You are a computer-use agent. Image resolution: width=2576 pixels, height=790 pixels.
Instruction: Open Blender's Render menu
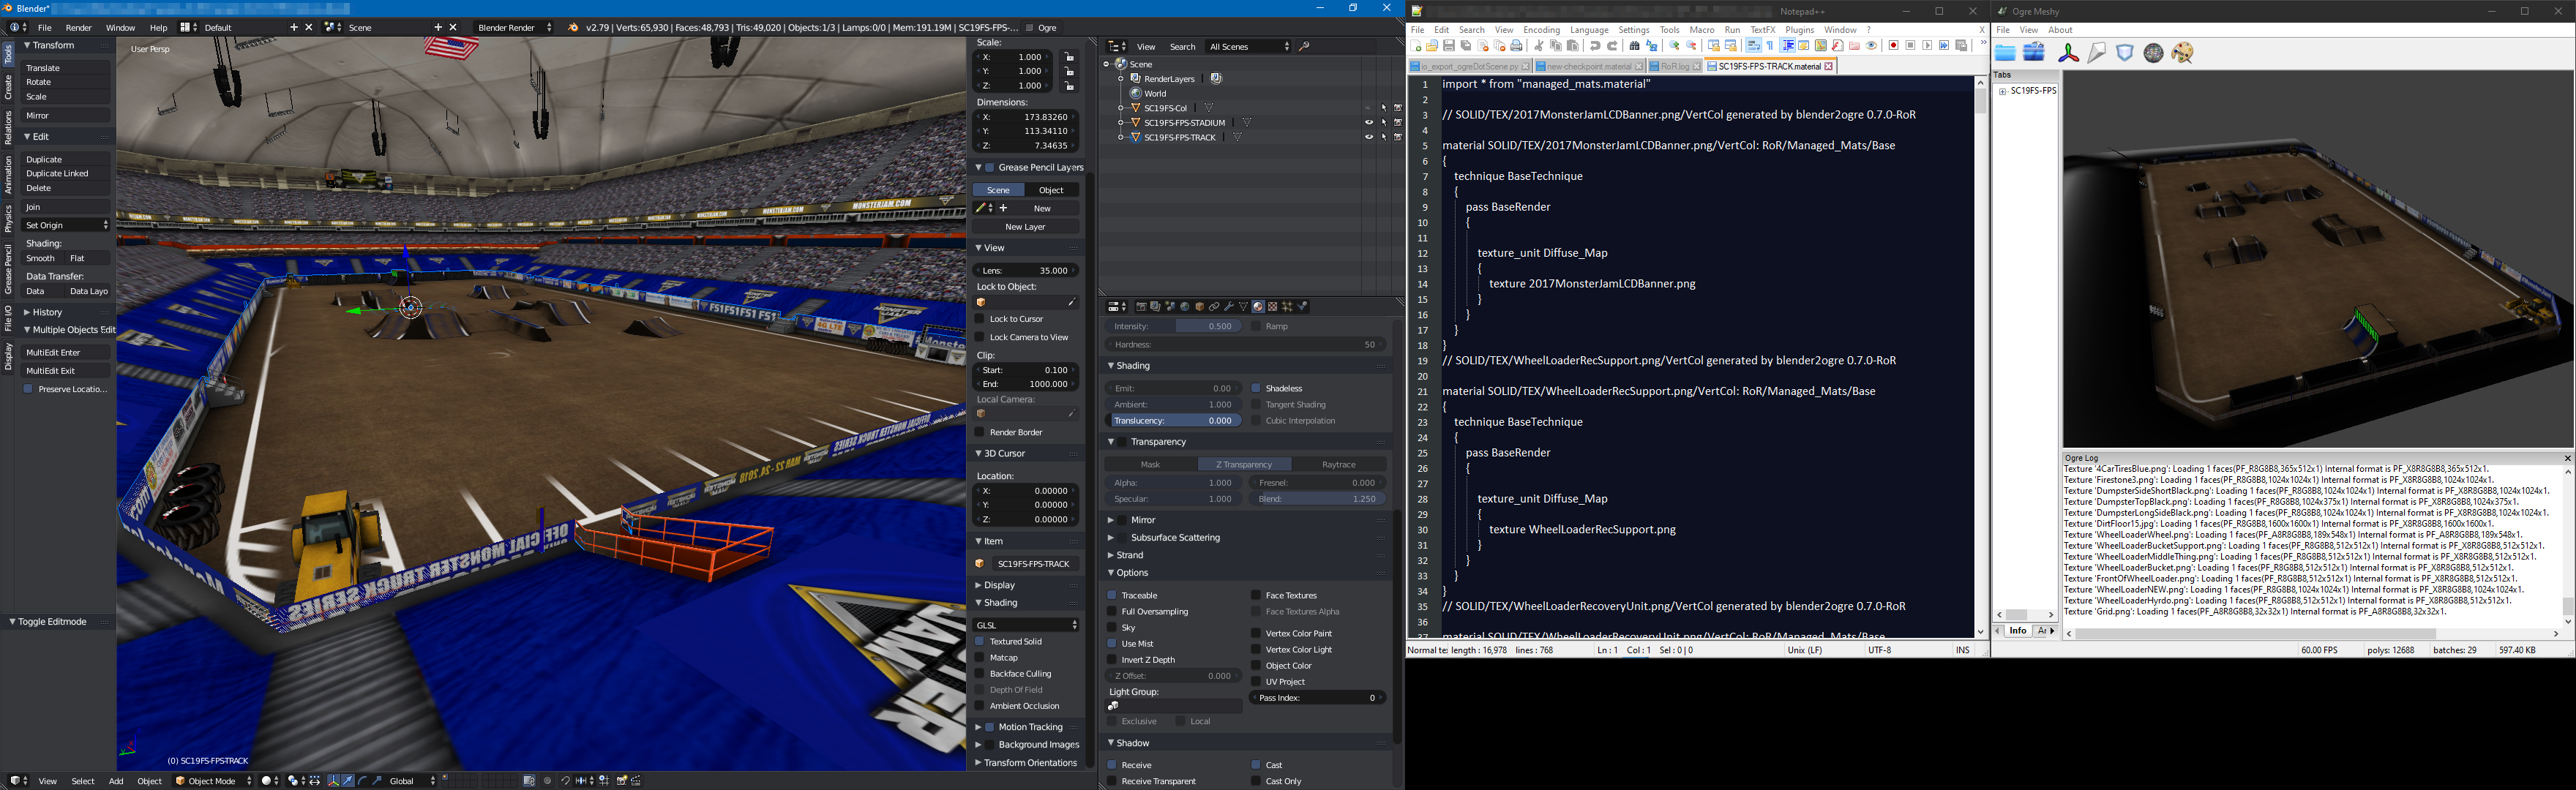(x=78, y=28)
